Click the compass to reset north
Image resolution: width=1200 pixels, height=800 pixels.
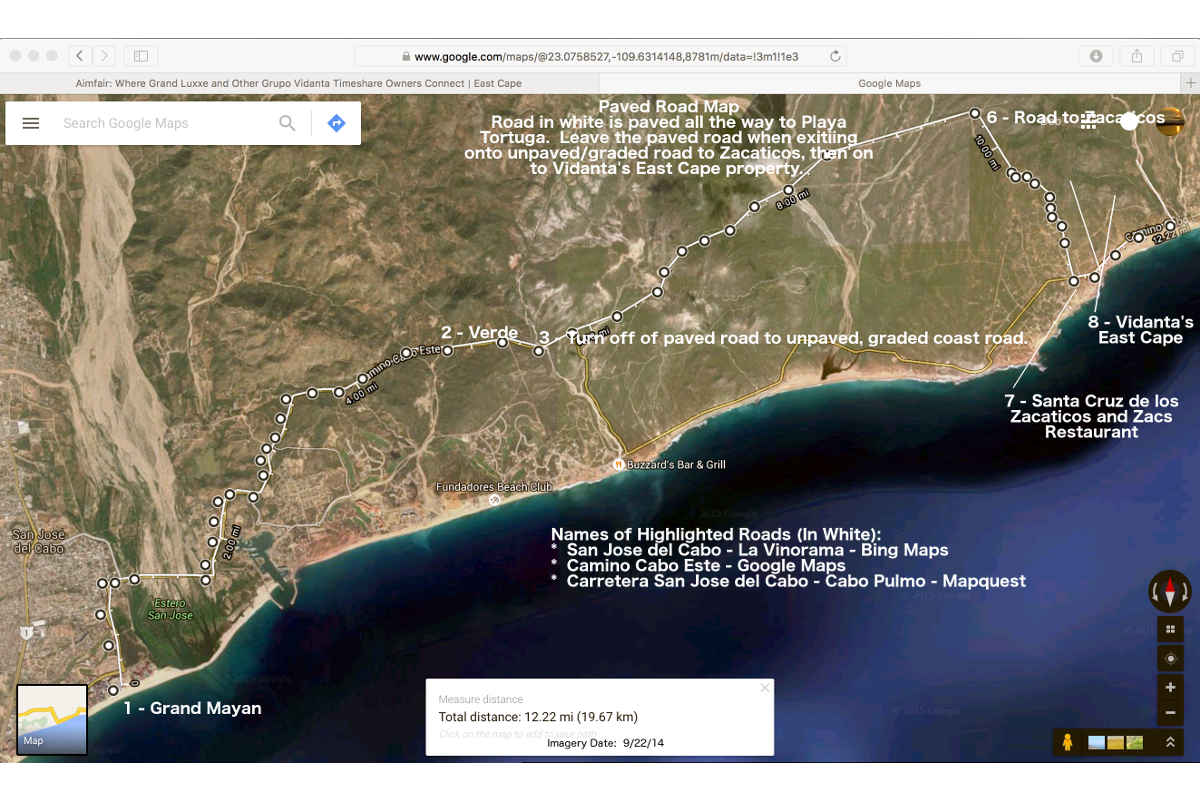[1169, 591]
